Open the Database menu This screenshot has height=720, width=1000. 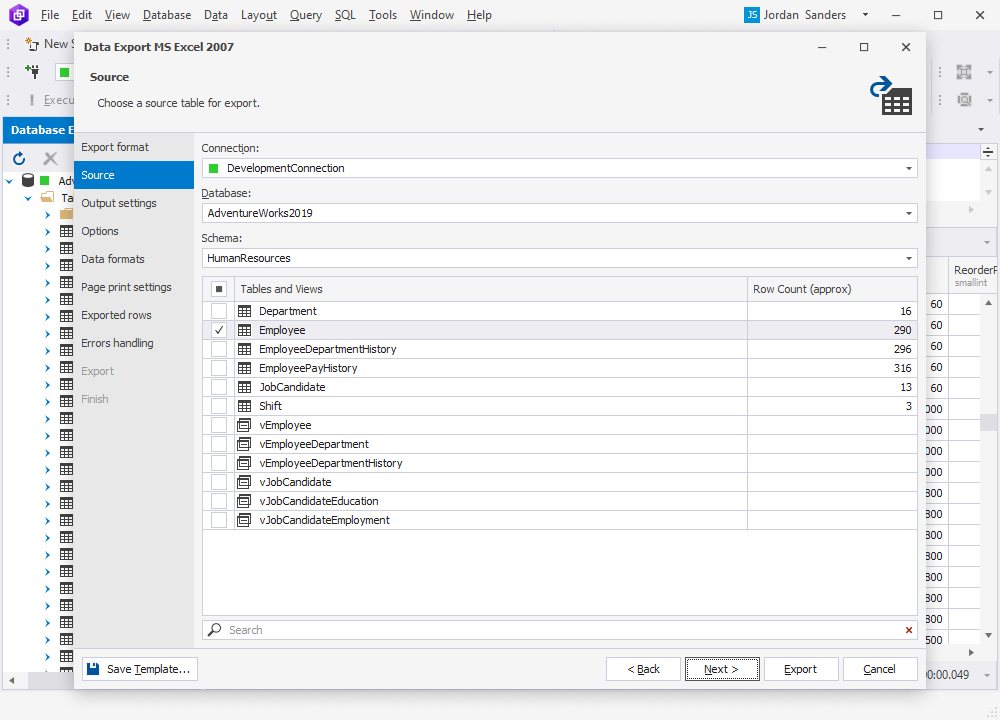(167, 15)
